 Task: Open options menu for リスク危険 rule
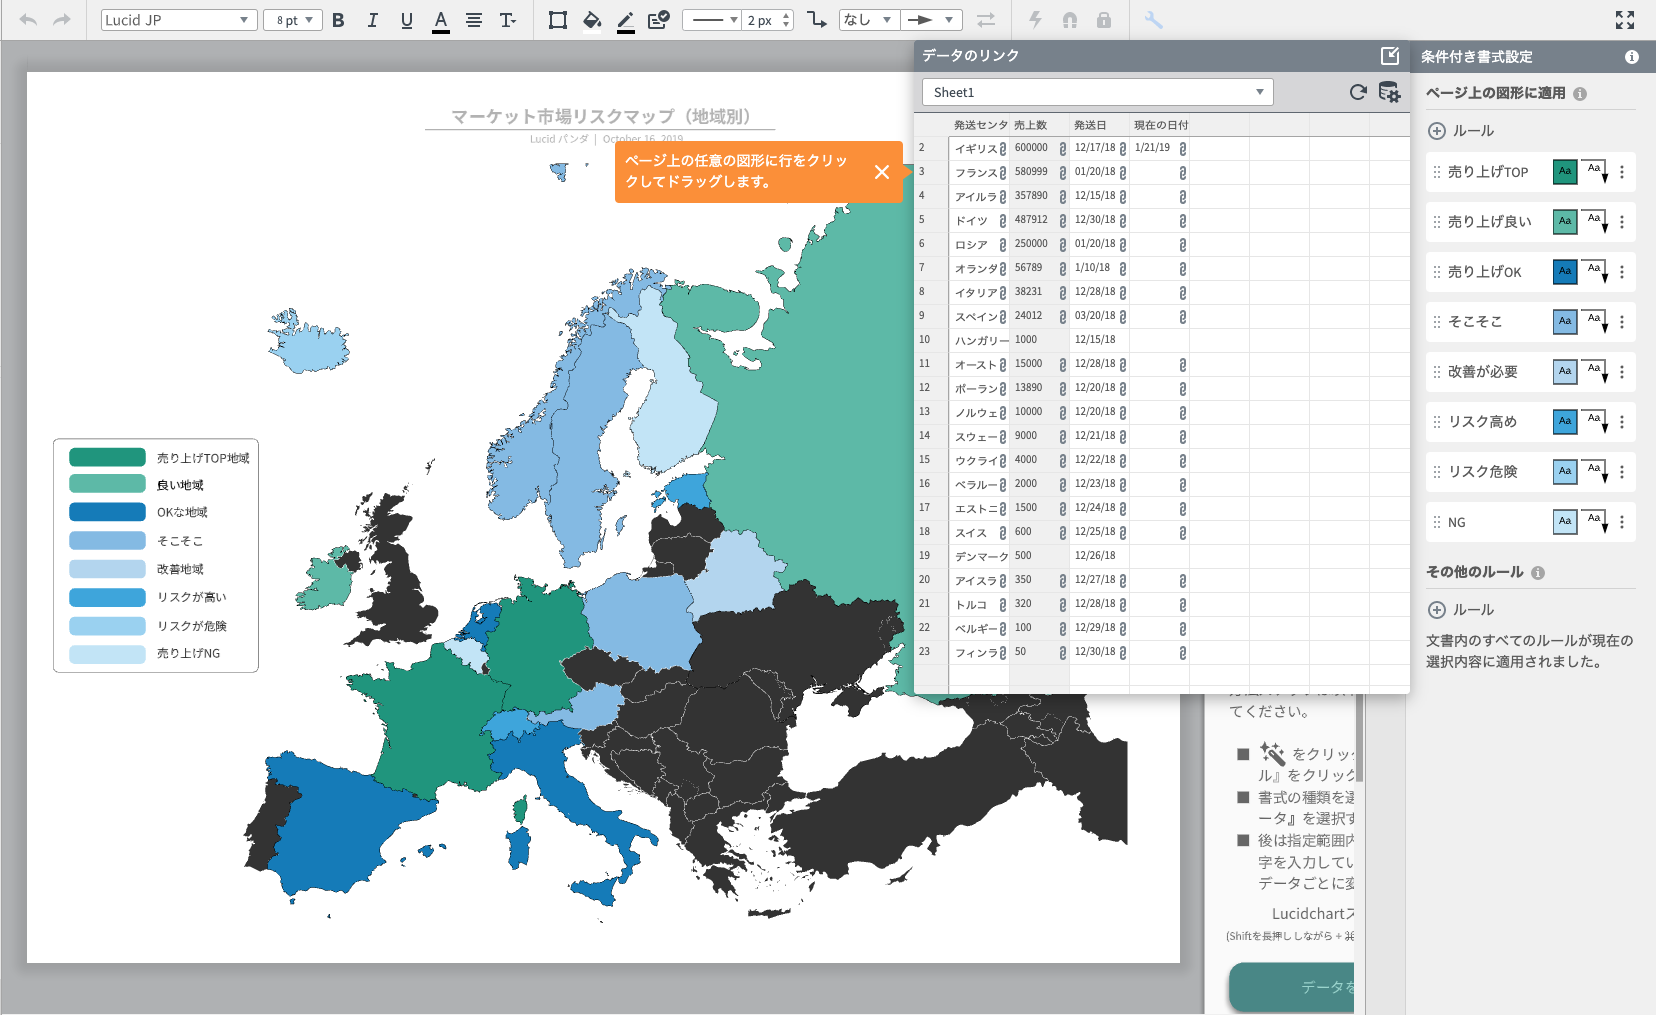click(x=1622, y=472)
